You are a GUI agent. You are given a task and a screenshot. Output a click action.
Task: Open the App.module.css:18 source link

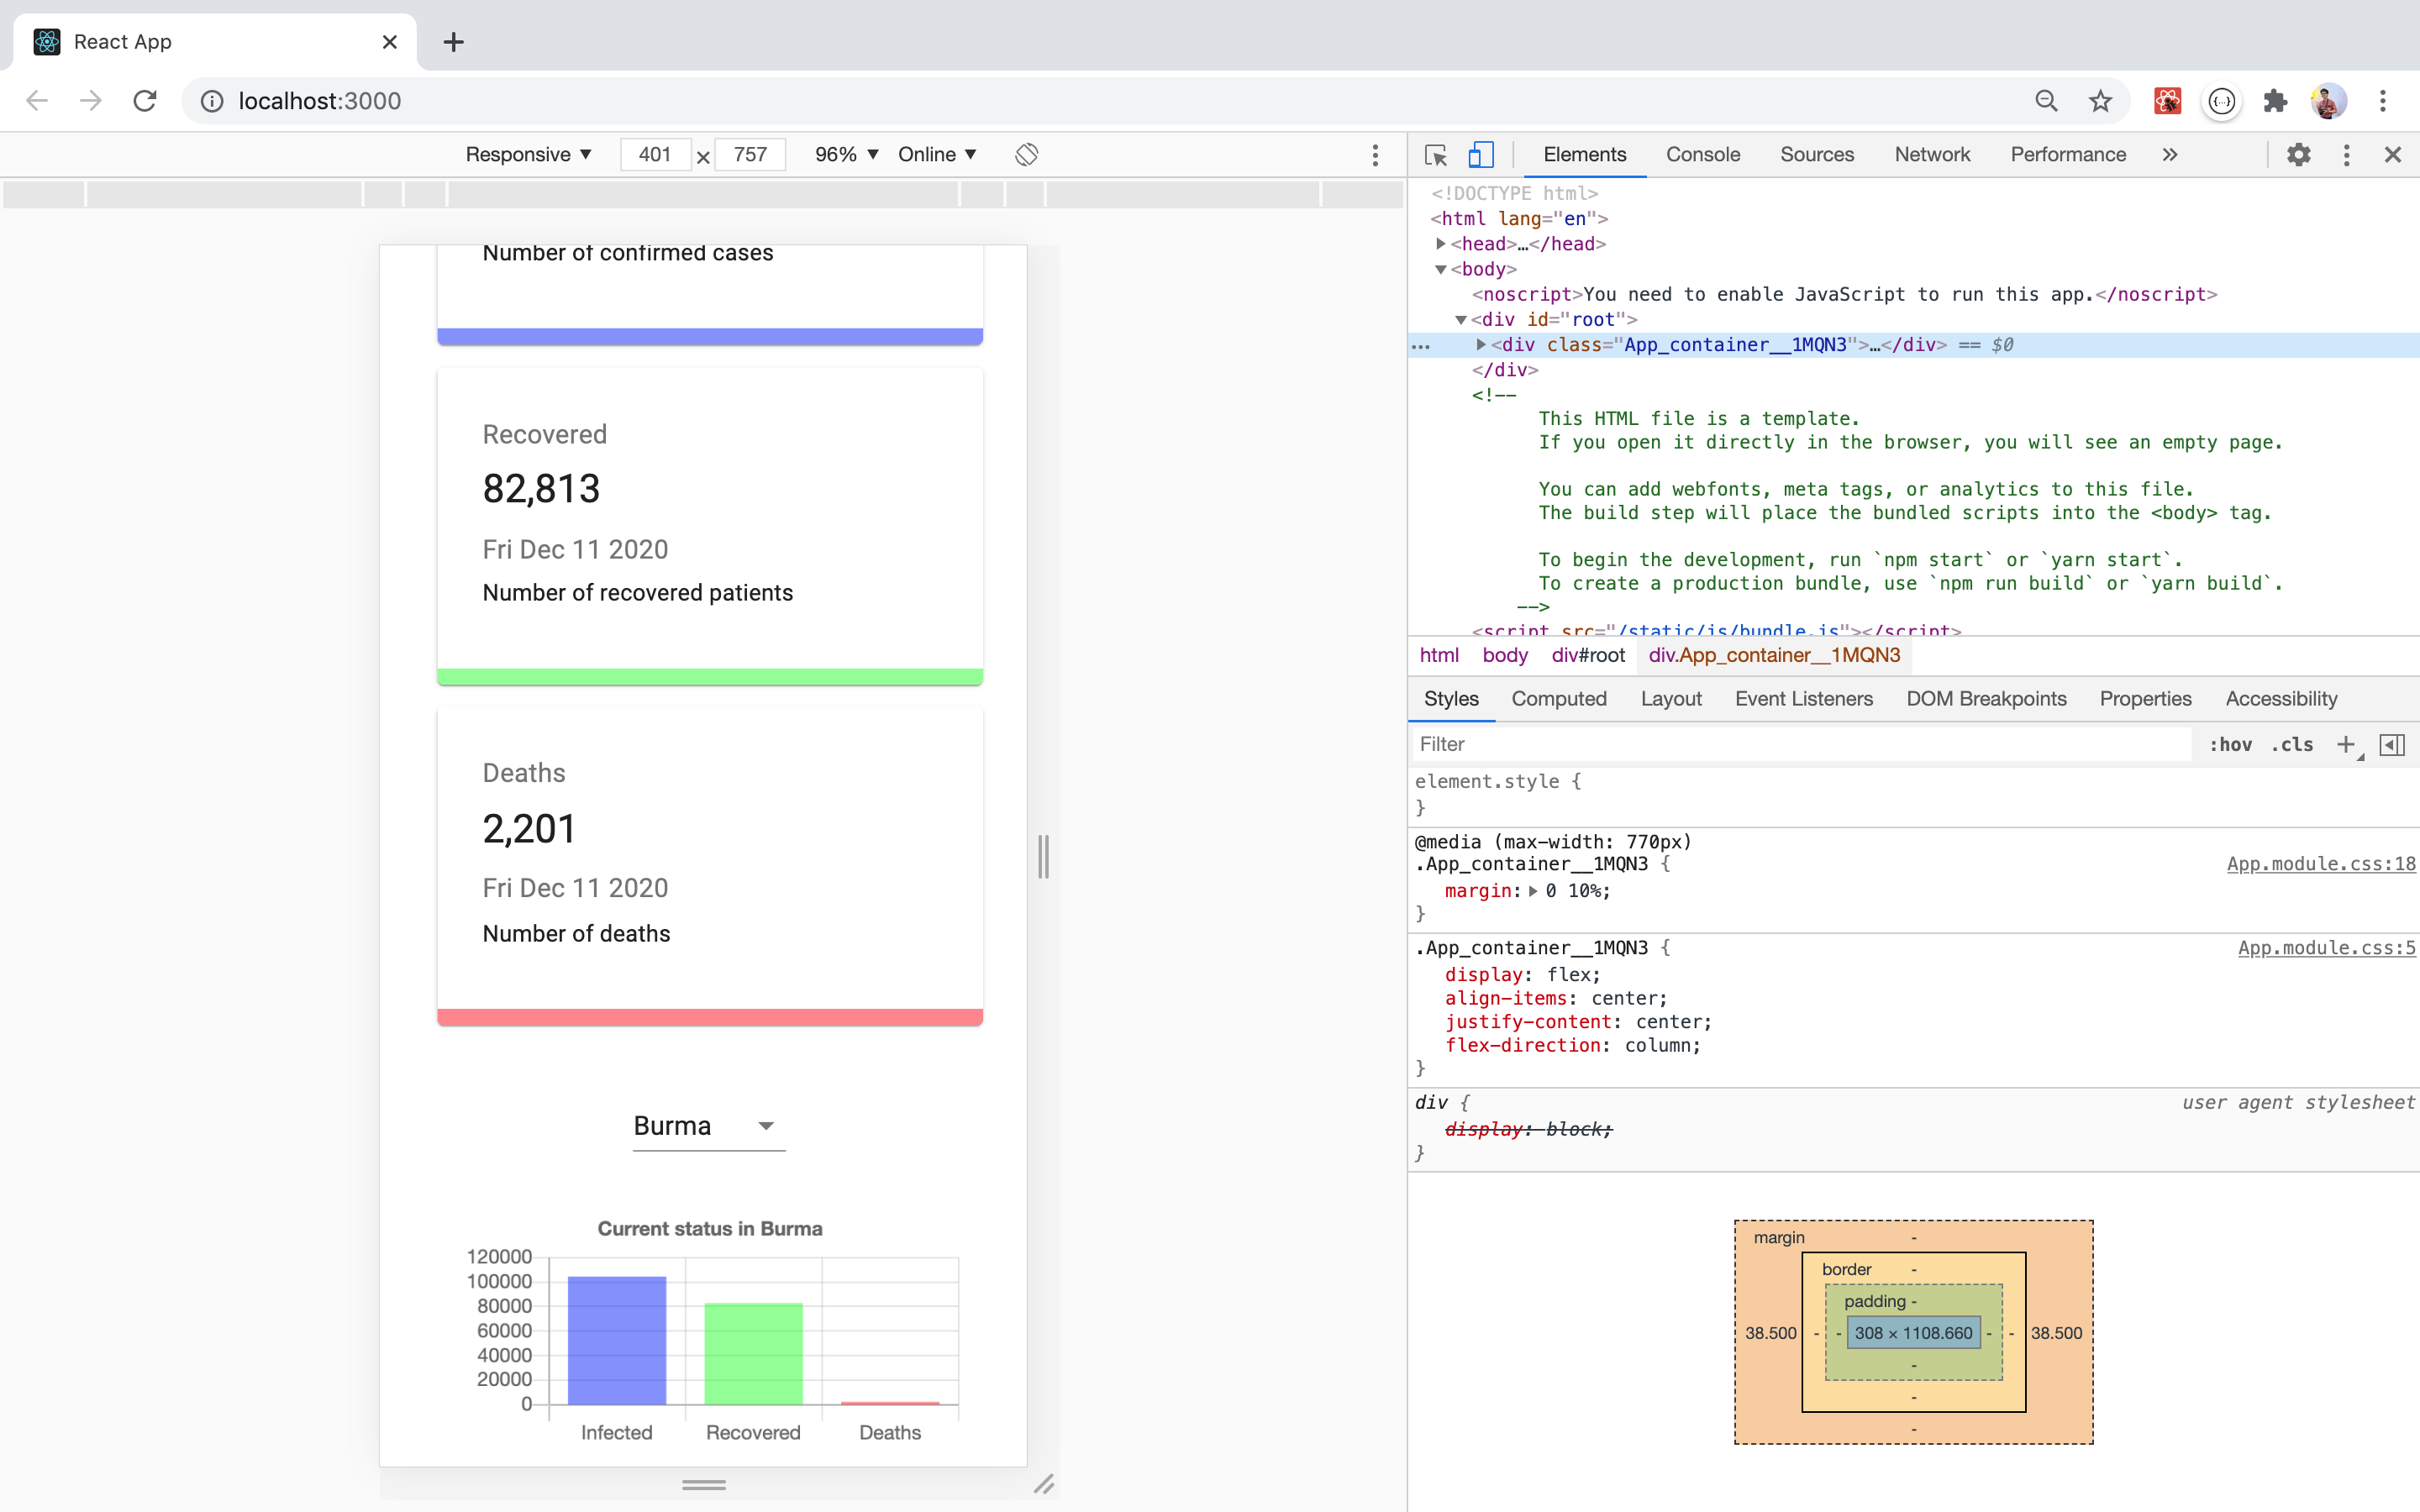click(2320, 864)
